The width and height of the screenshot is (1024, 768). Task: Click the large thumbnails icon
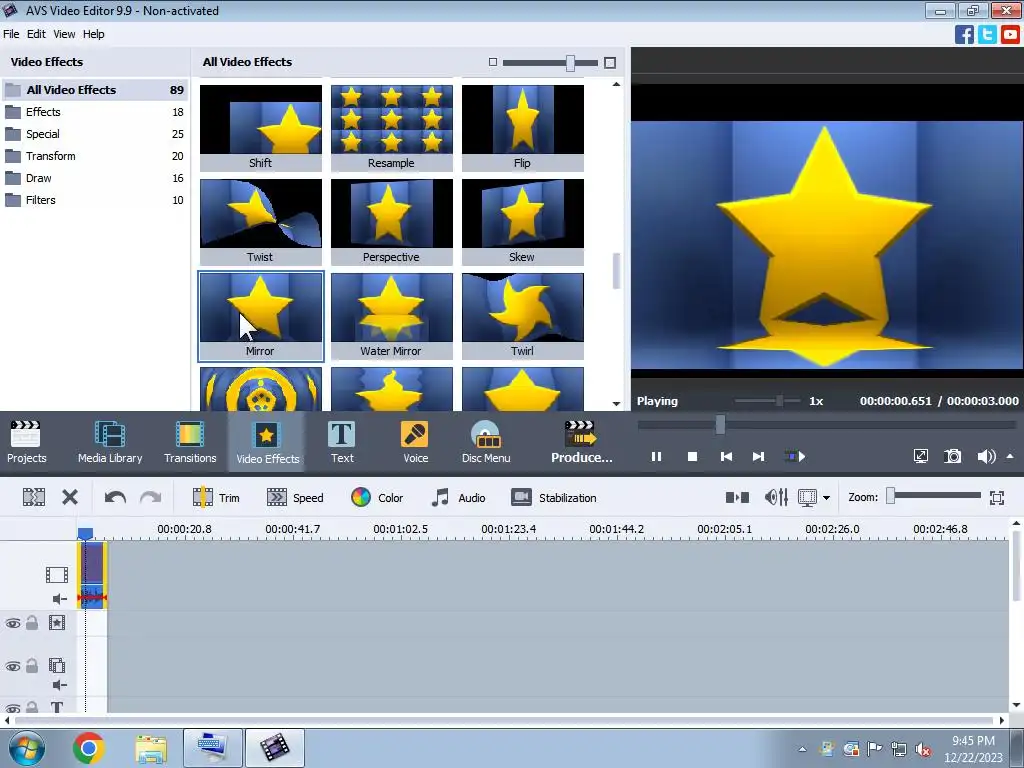pyautogui.click(x=610, y=63)
